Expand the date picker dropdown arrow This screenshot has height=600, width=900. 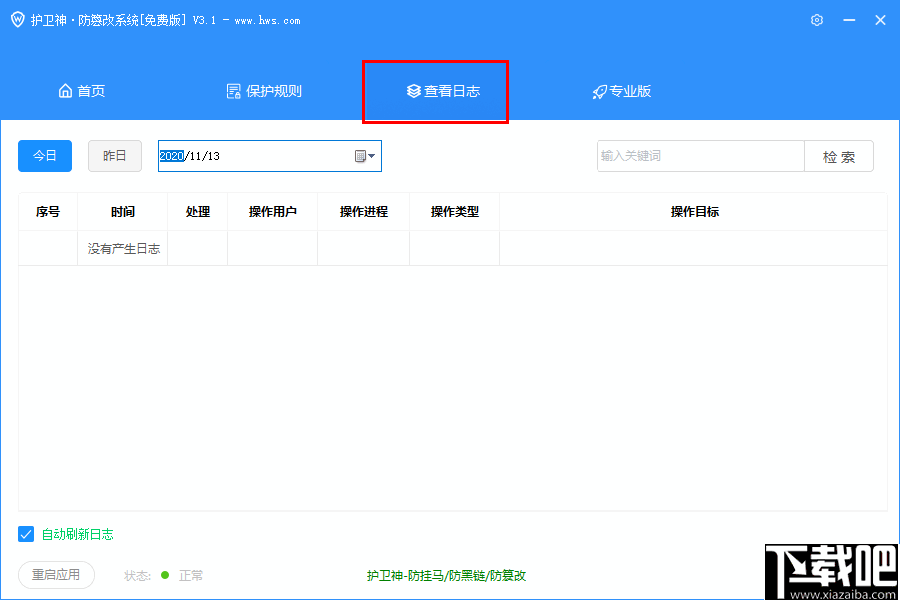371,156
